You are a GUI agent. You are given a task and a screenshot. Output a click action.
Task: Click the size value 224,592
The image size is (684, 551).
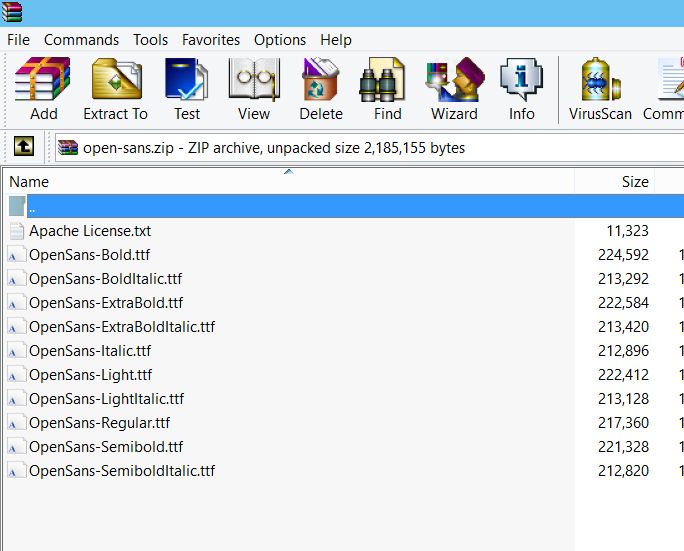(x=623, y=255)
